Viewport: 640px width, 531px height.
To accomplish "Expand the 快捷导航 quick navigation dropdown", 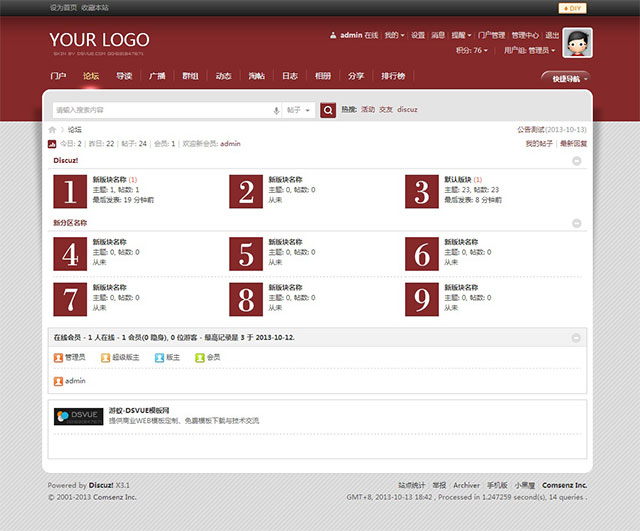I will (x=566, y=77).
